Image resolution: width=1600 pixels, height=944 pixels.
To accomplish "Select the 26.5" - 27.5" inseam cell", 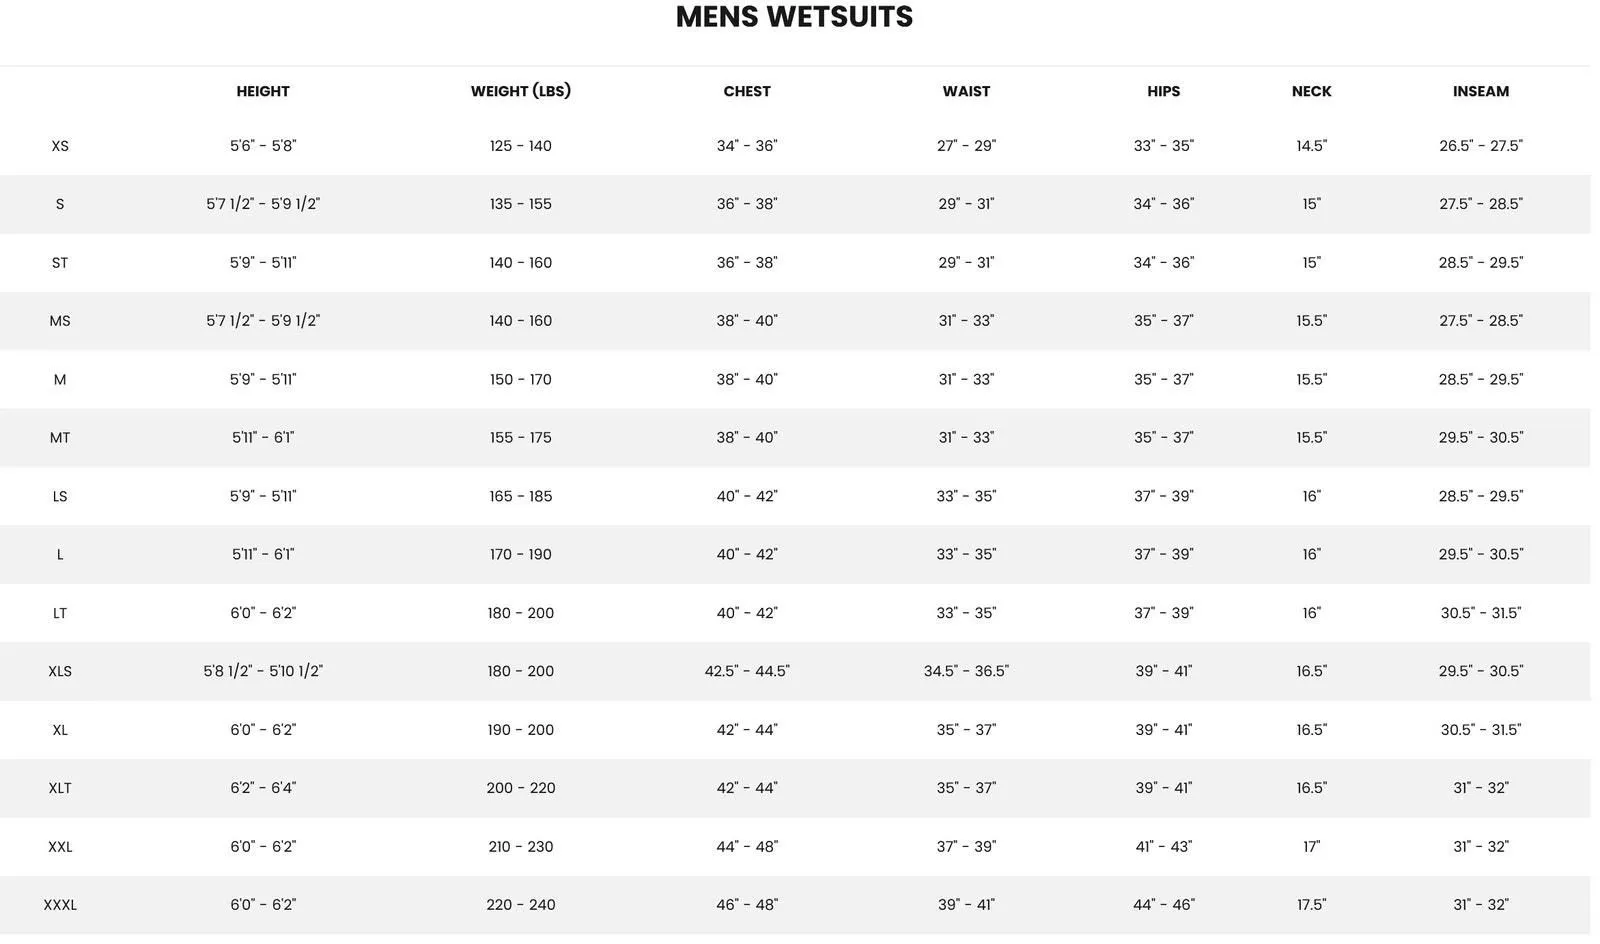I will click(x=1481, y=146).
